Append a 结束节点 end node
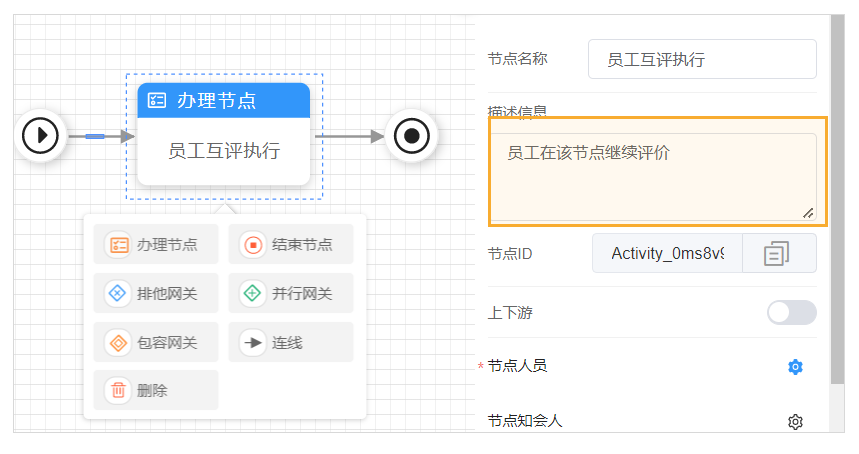 [290, 245]
